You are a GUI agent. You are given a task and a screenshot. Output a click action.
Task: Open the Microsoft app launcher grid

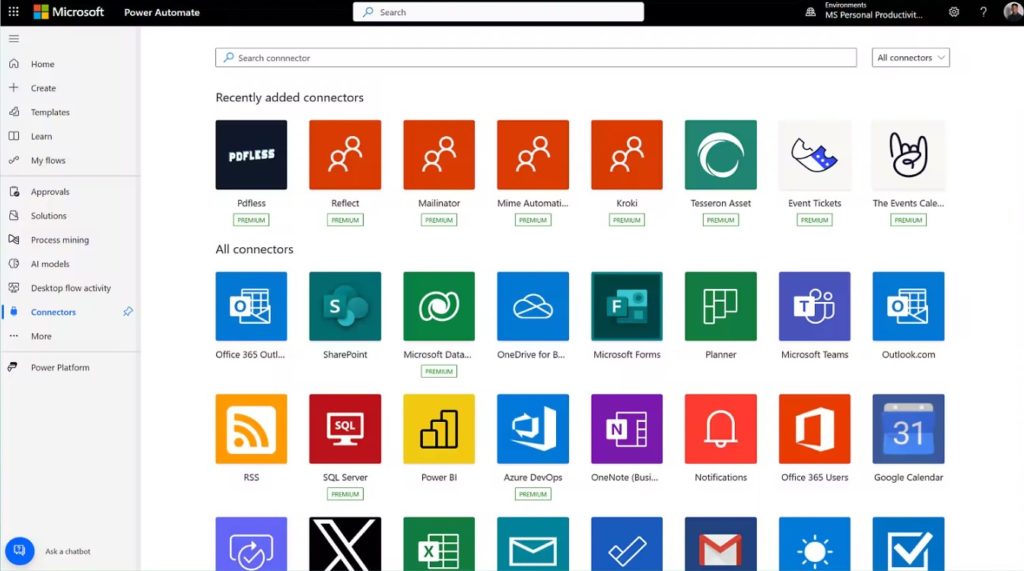pos(13,12)
